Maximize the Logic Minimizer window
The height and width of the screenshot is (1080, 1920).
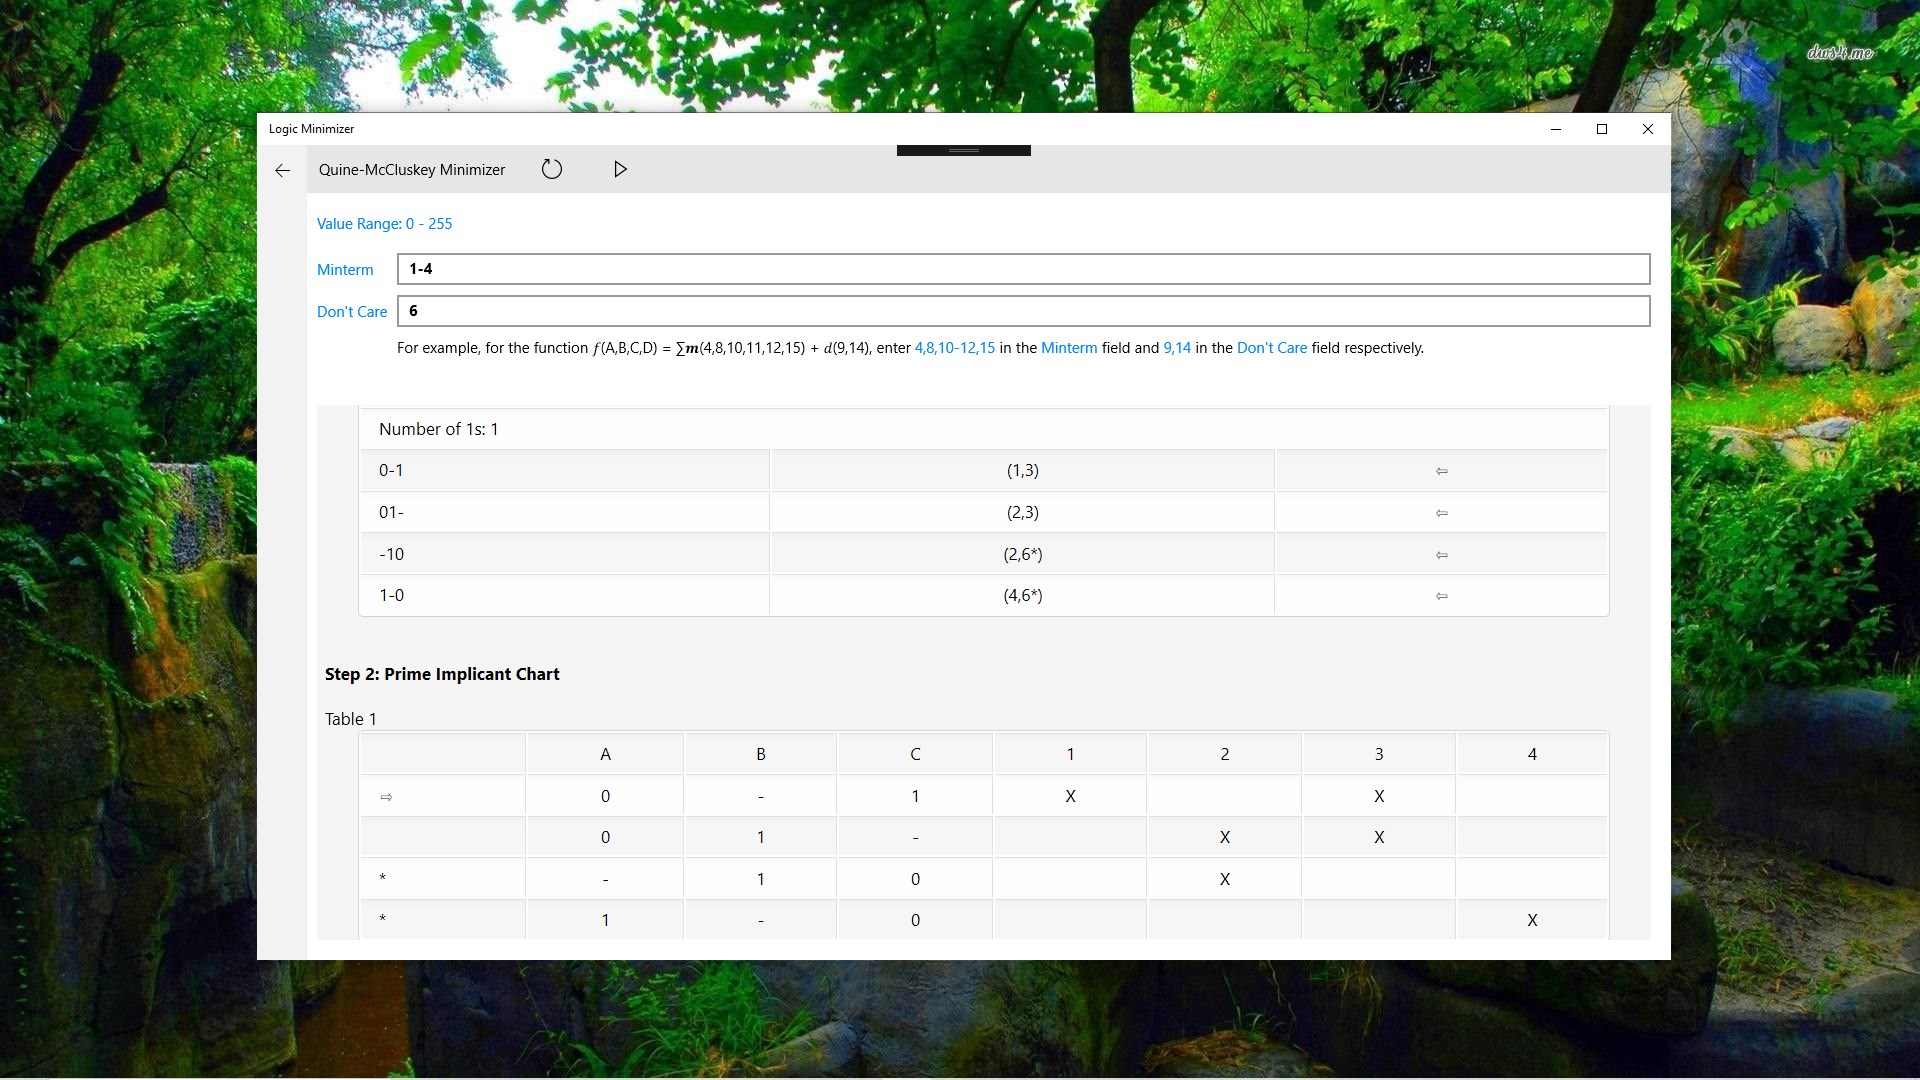[x=1601, y=129]
